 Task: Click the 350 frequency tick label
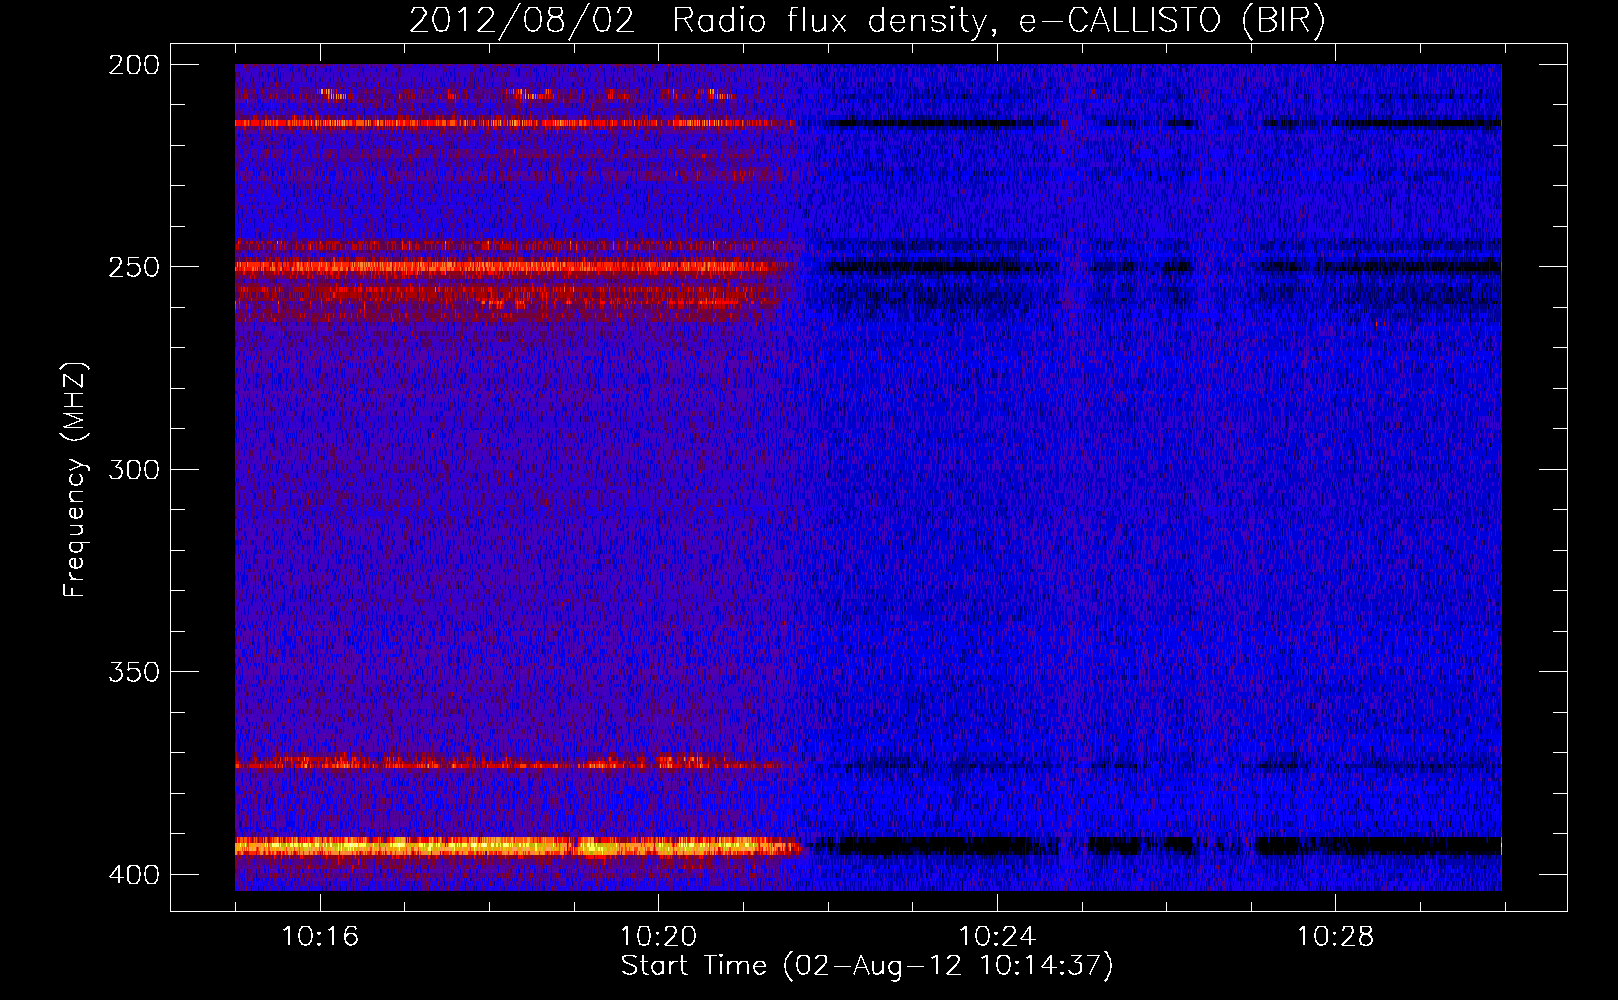coord(134,672)
